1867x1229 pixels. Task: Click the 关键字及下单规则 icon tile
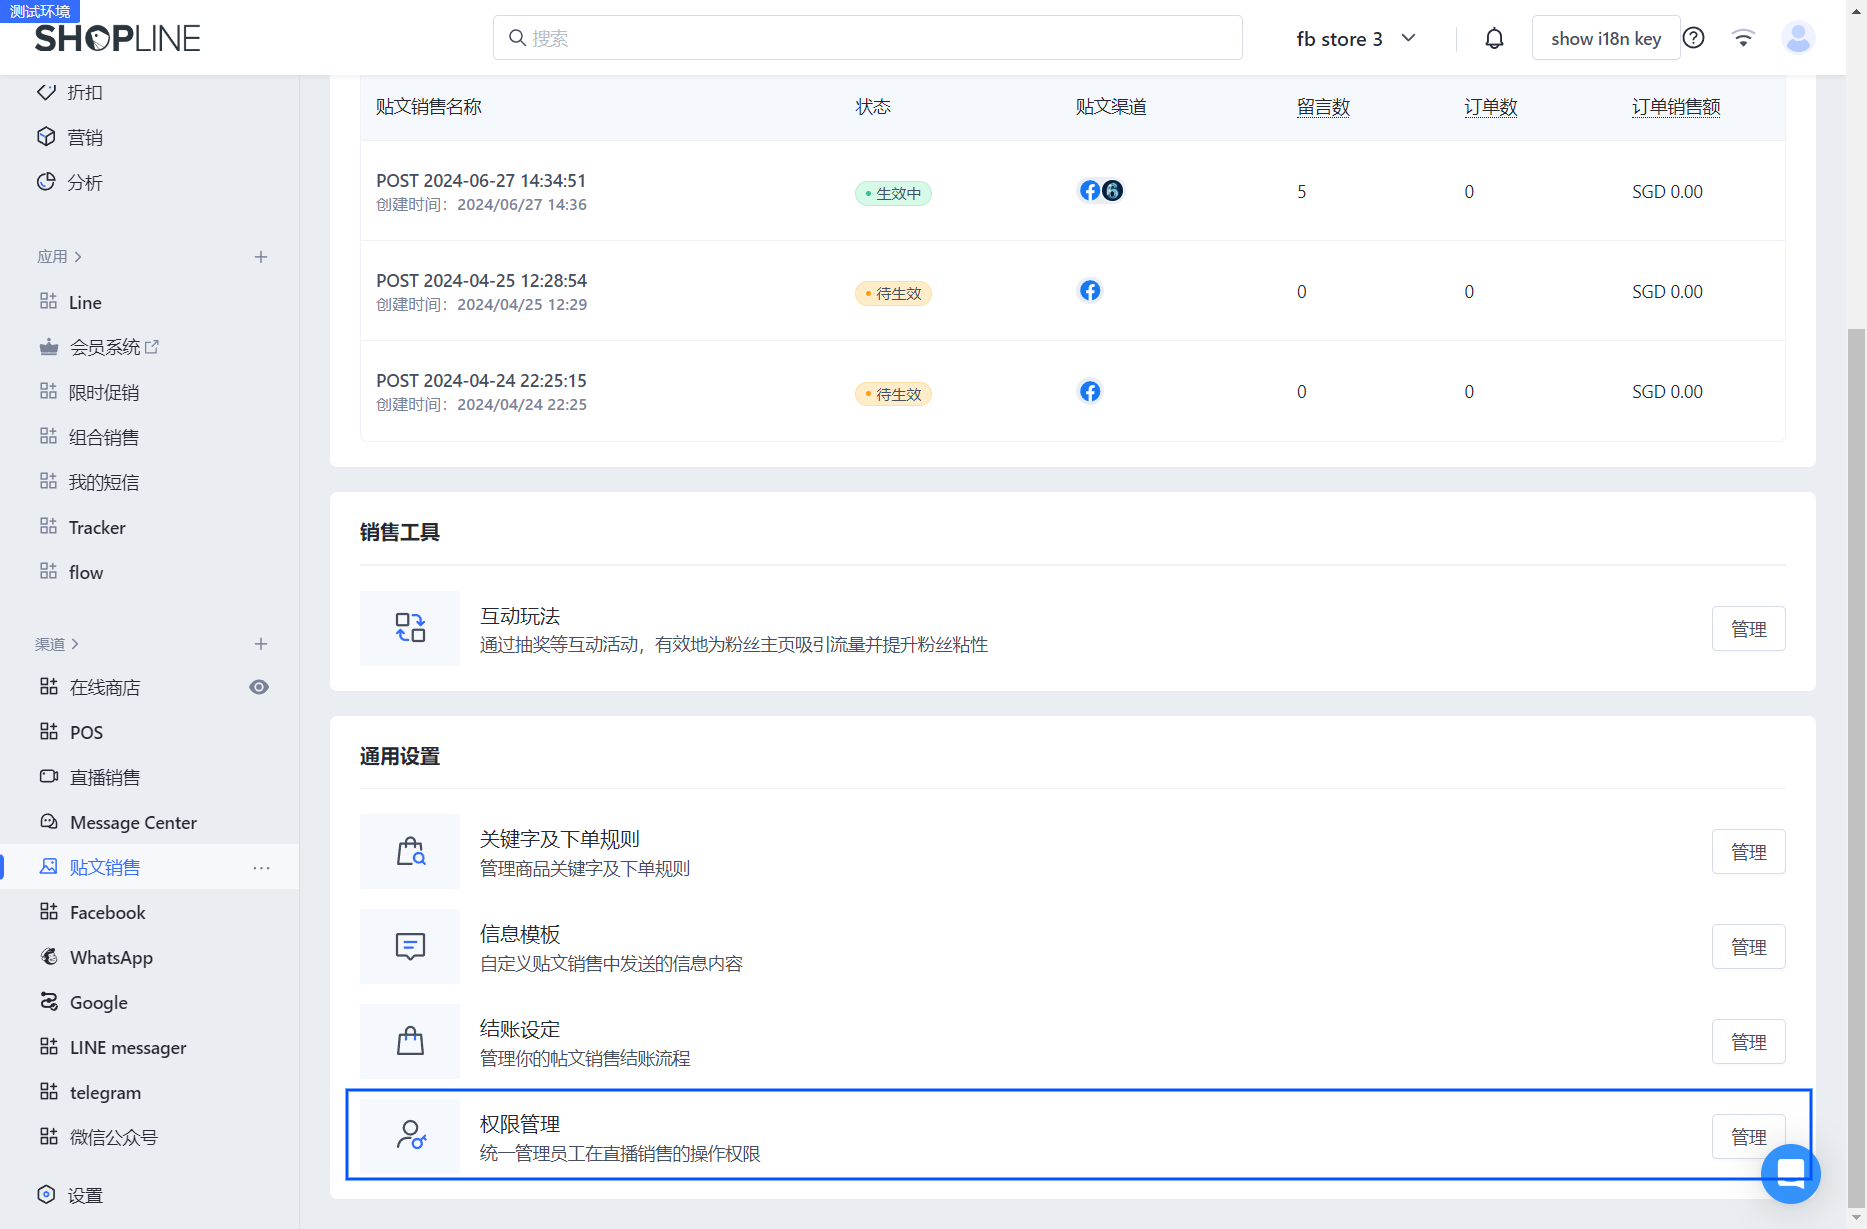pyautogui.click(x=410, y=852)
